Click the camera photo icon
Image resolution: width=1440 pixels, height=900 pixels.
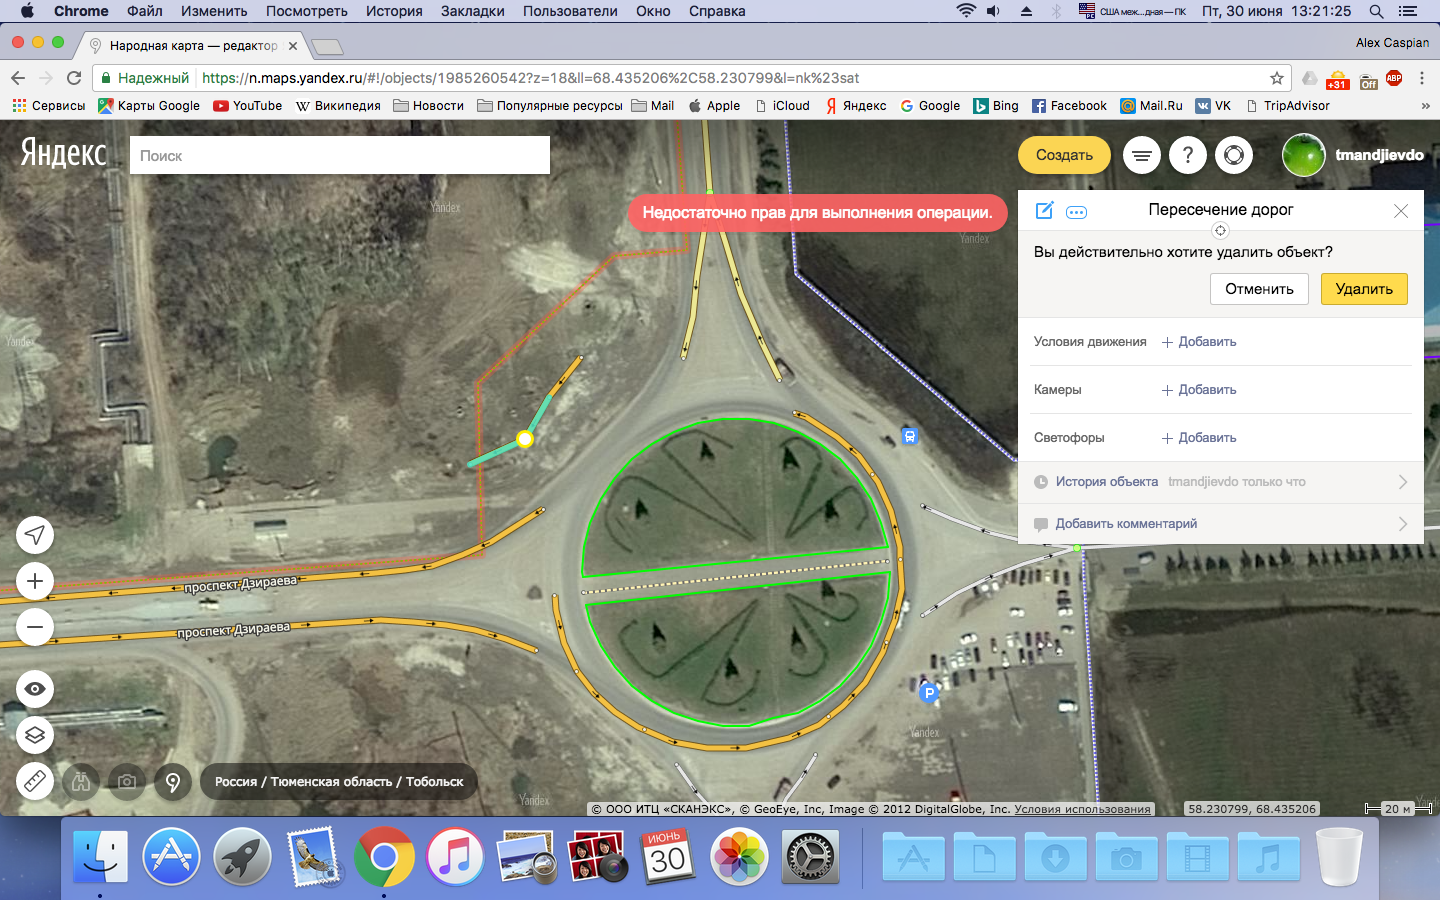(127, 781)
